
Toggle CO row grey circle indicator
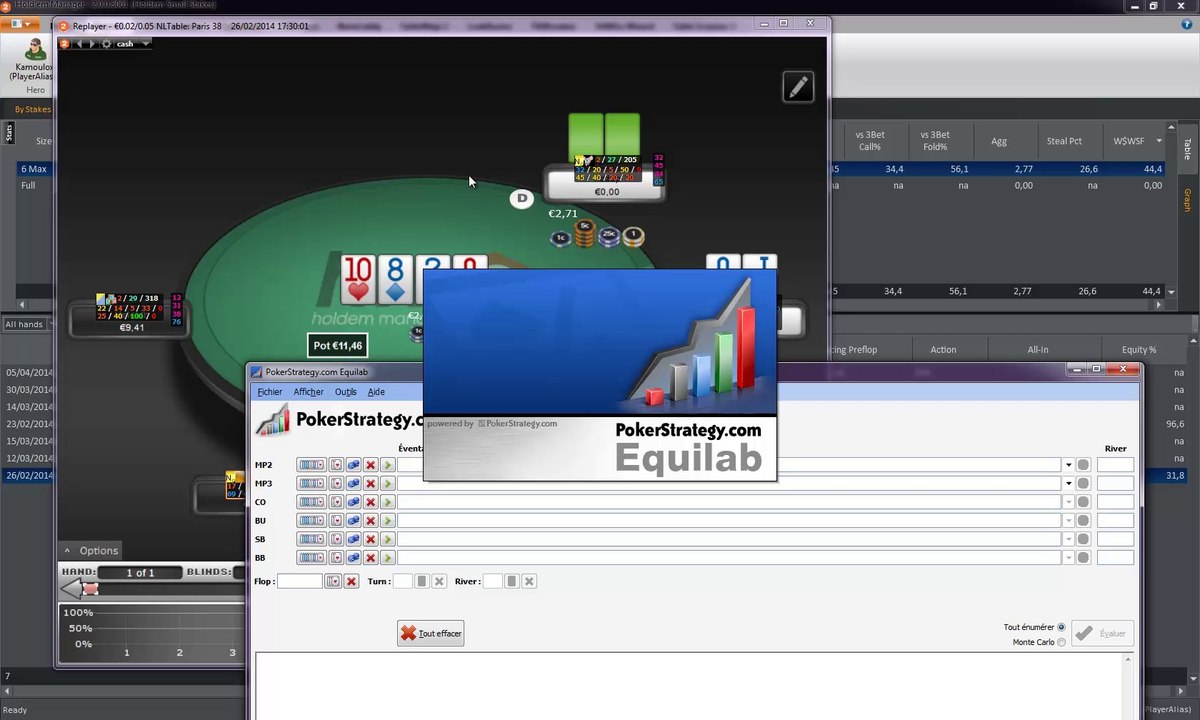coord(1083,502)
